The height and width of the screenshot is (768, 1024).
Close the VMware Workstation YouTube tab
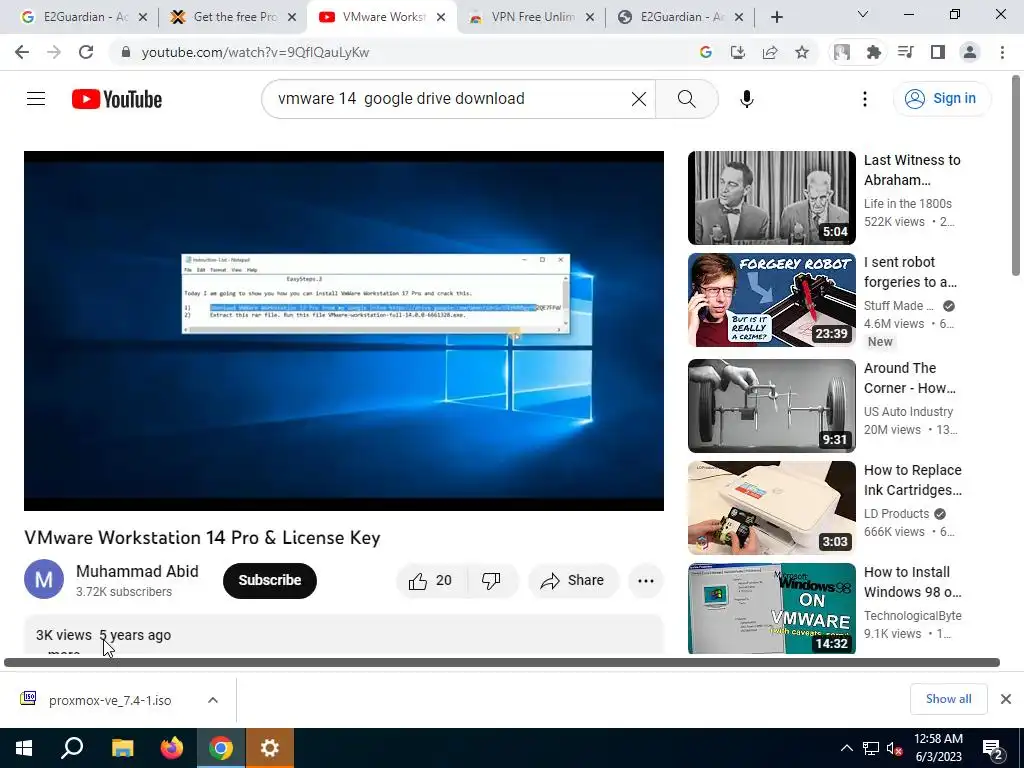point(441,17)
